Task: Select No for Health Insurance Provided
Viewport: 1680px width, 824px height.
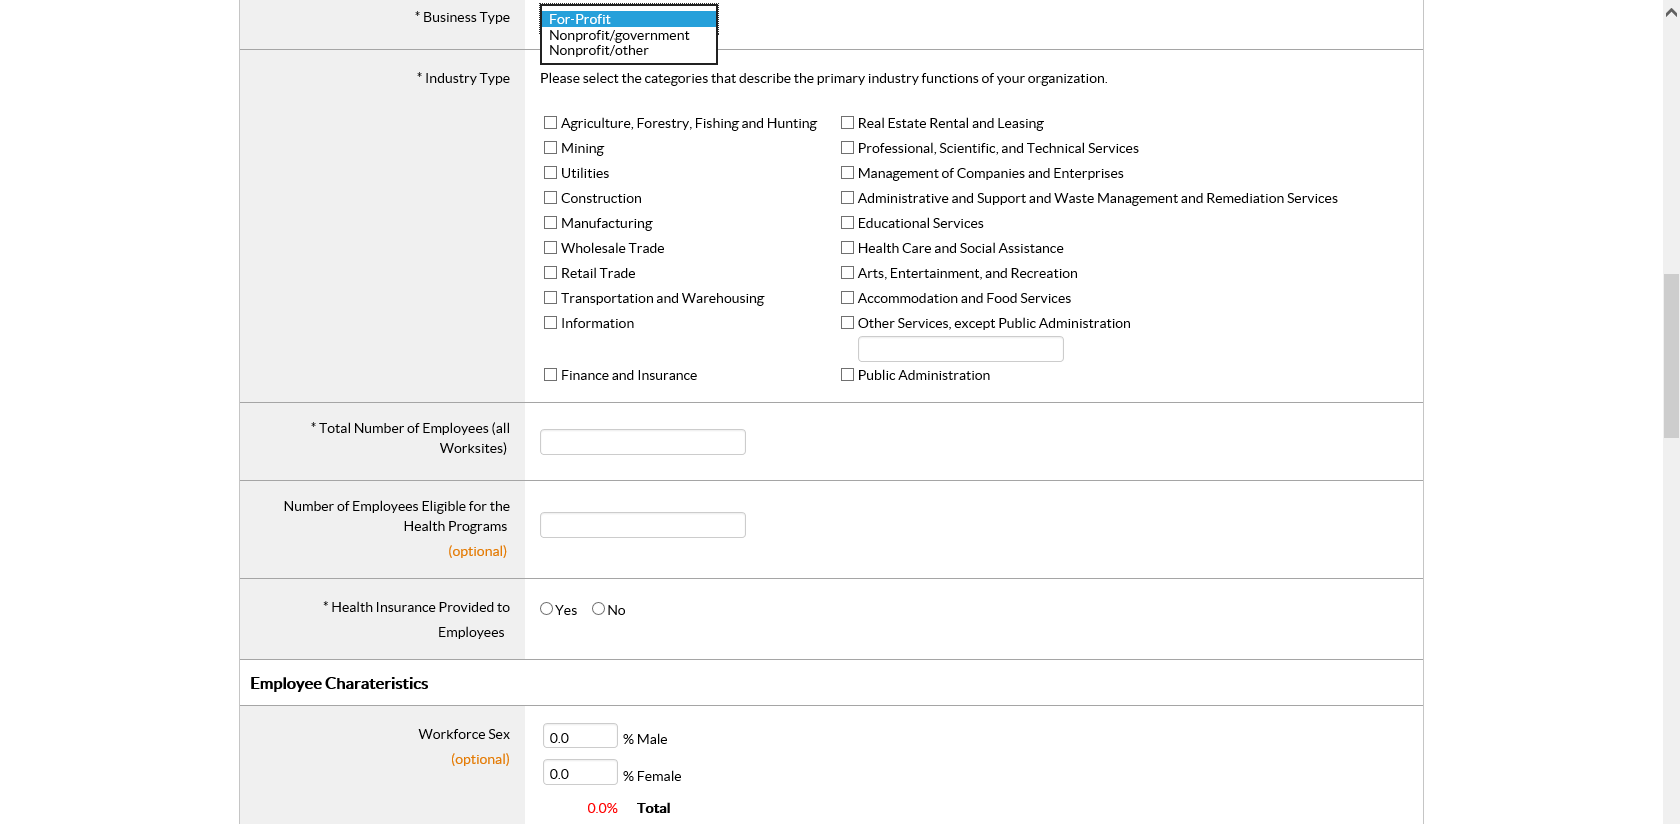Action: pos(599,609)
